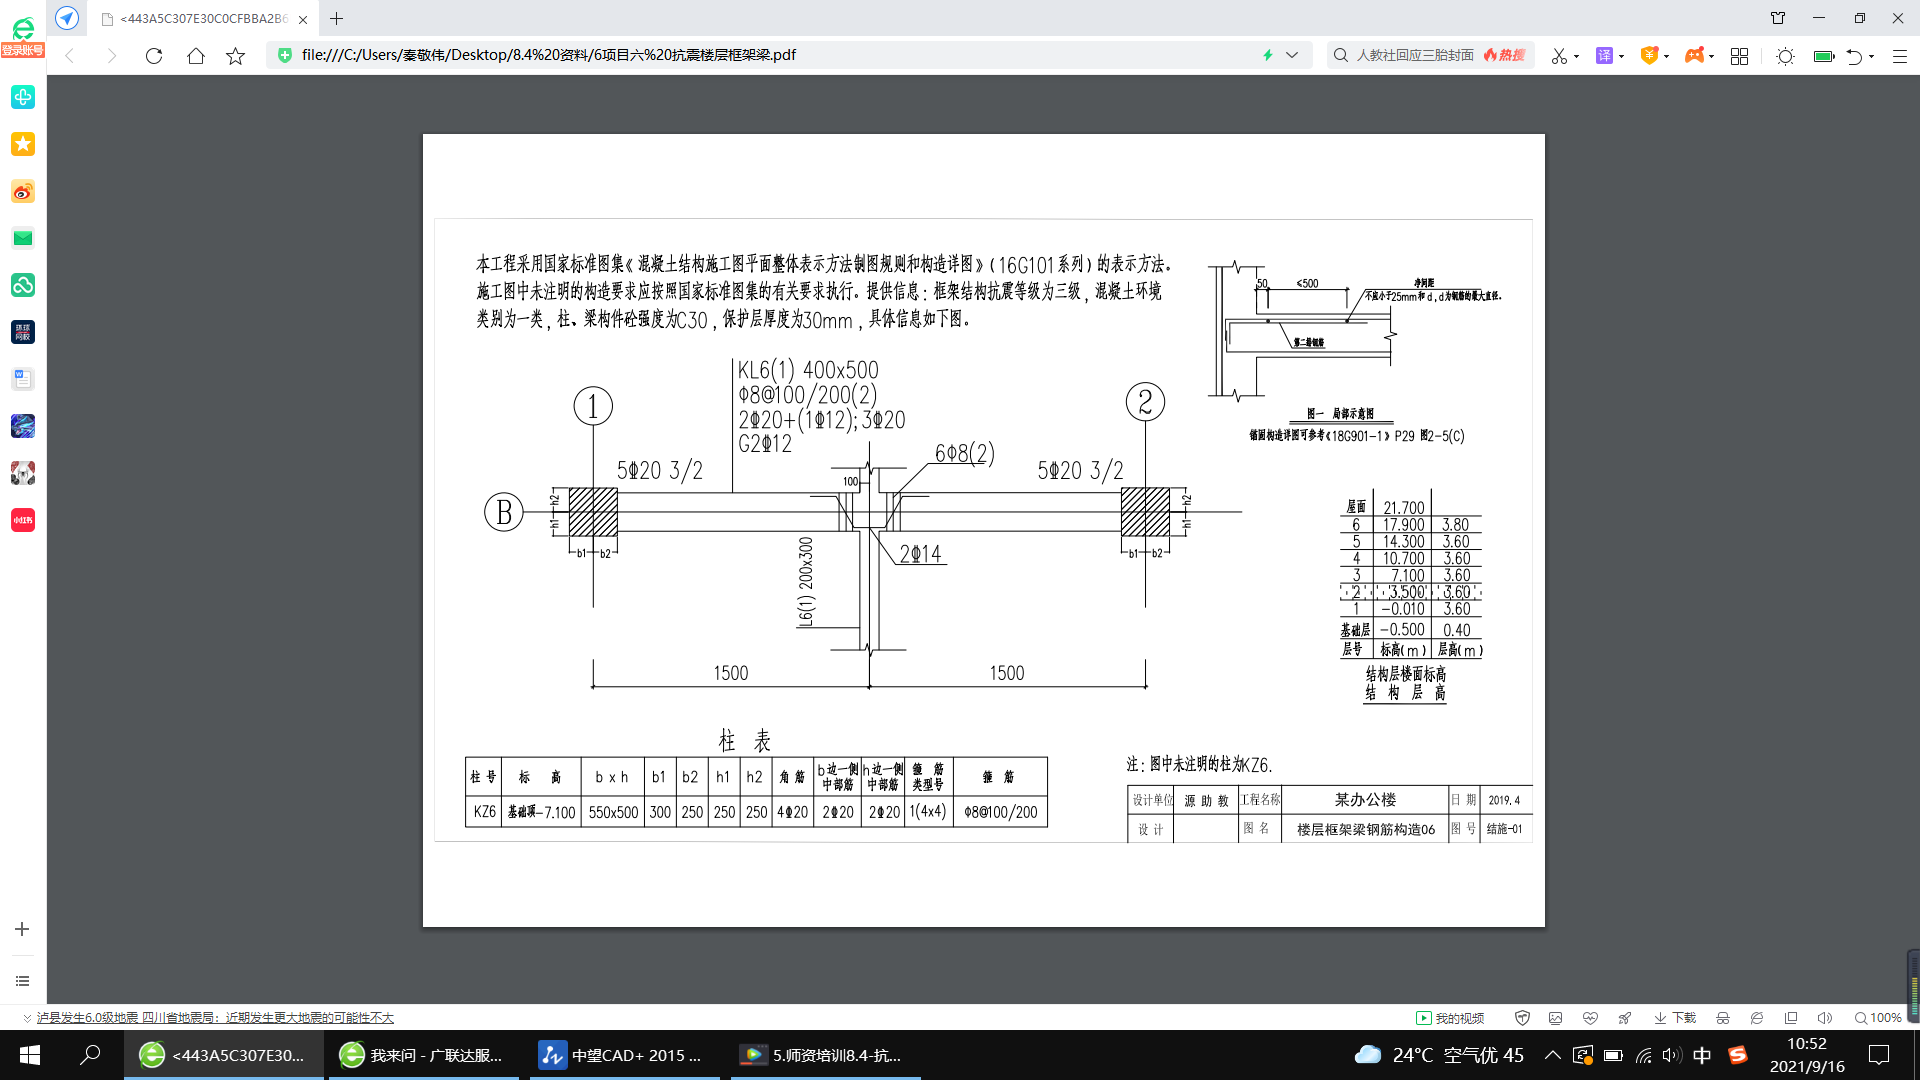This screenshot has width=1920, height=1080.
Task: Click the undo closed-tab arrow icon
Action: tap(1855, 56)
